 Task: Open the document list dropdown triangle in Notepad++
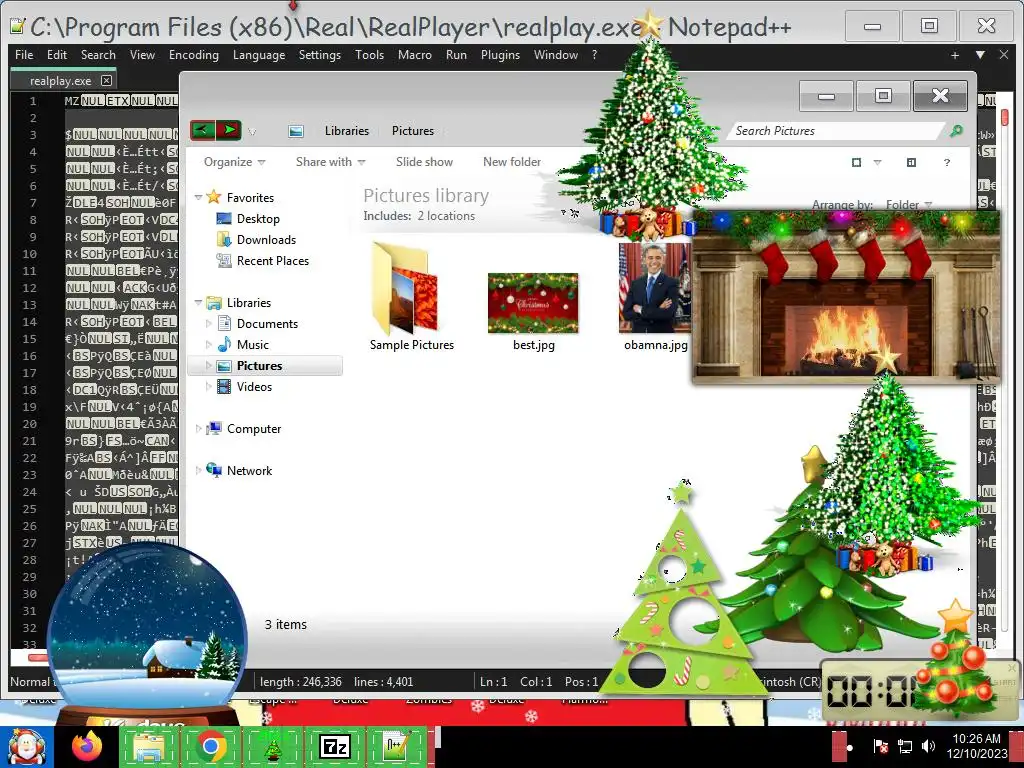(x=980, y=56)
